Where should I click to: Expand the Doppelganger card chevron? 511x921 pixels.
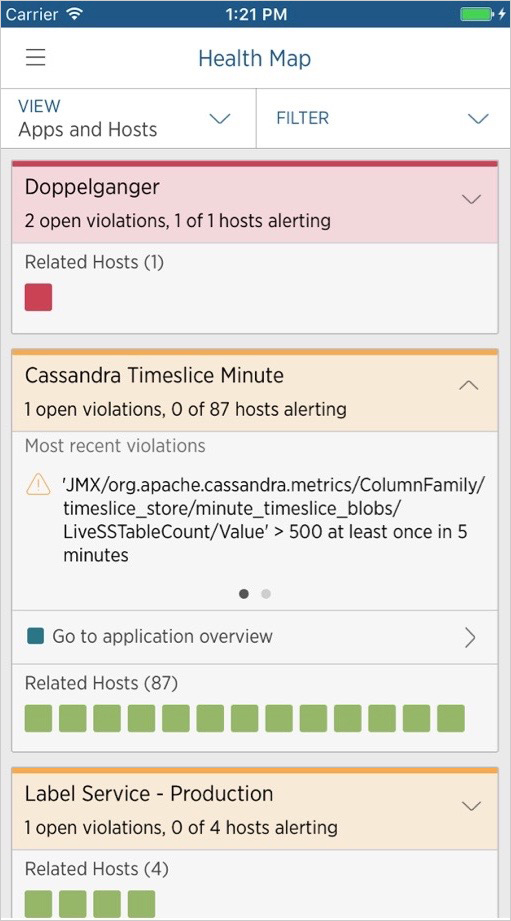(x=471, y=200)
